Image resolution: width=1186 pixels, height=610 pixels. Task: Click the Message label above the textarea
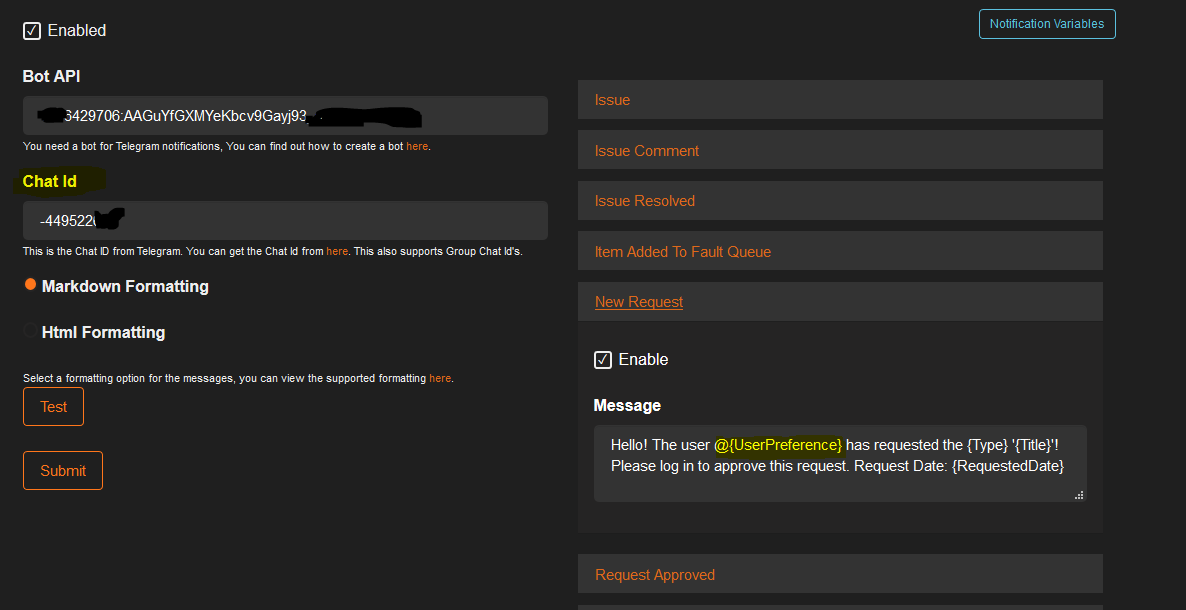[627, 406]
